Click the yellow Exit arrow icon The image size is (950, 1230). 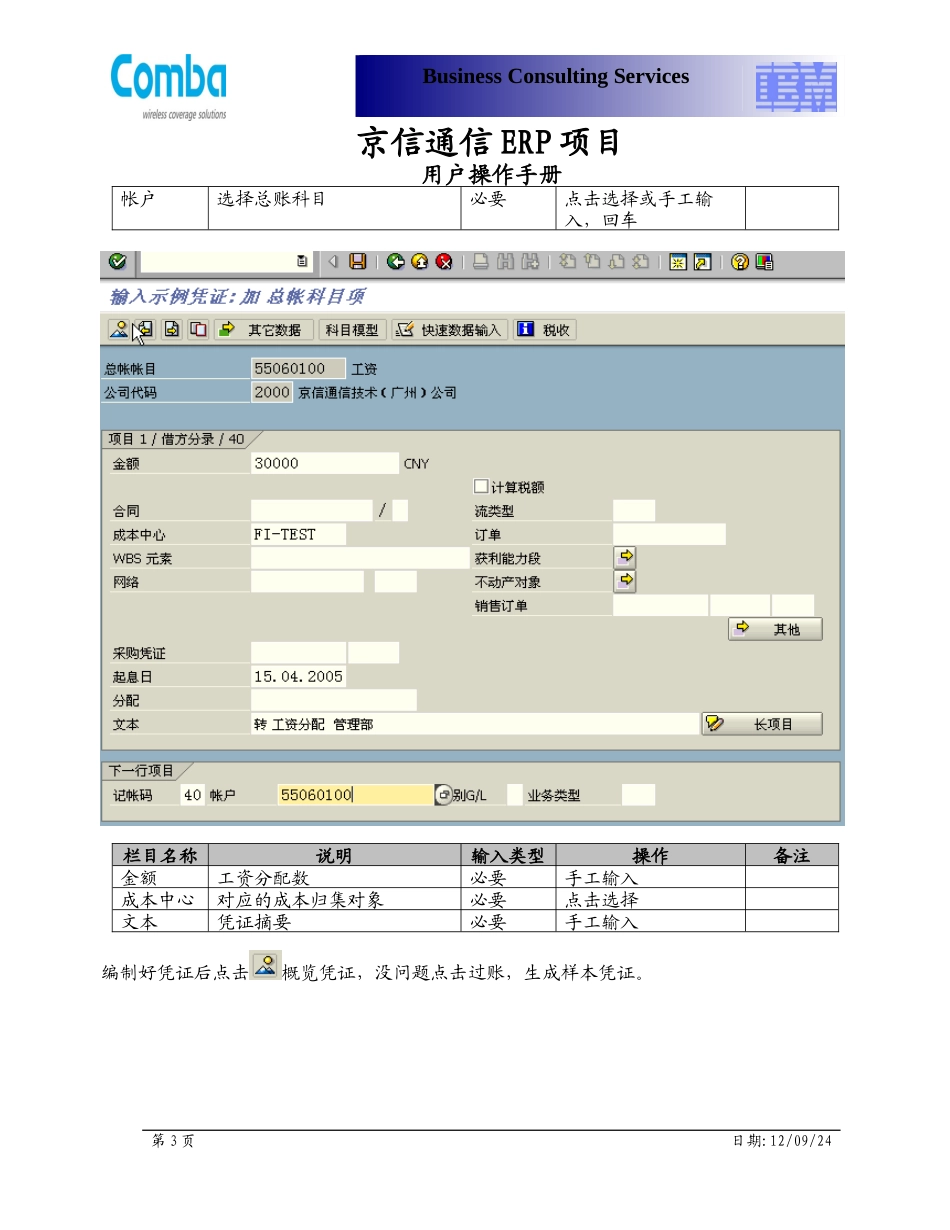420,262
